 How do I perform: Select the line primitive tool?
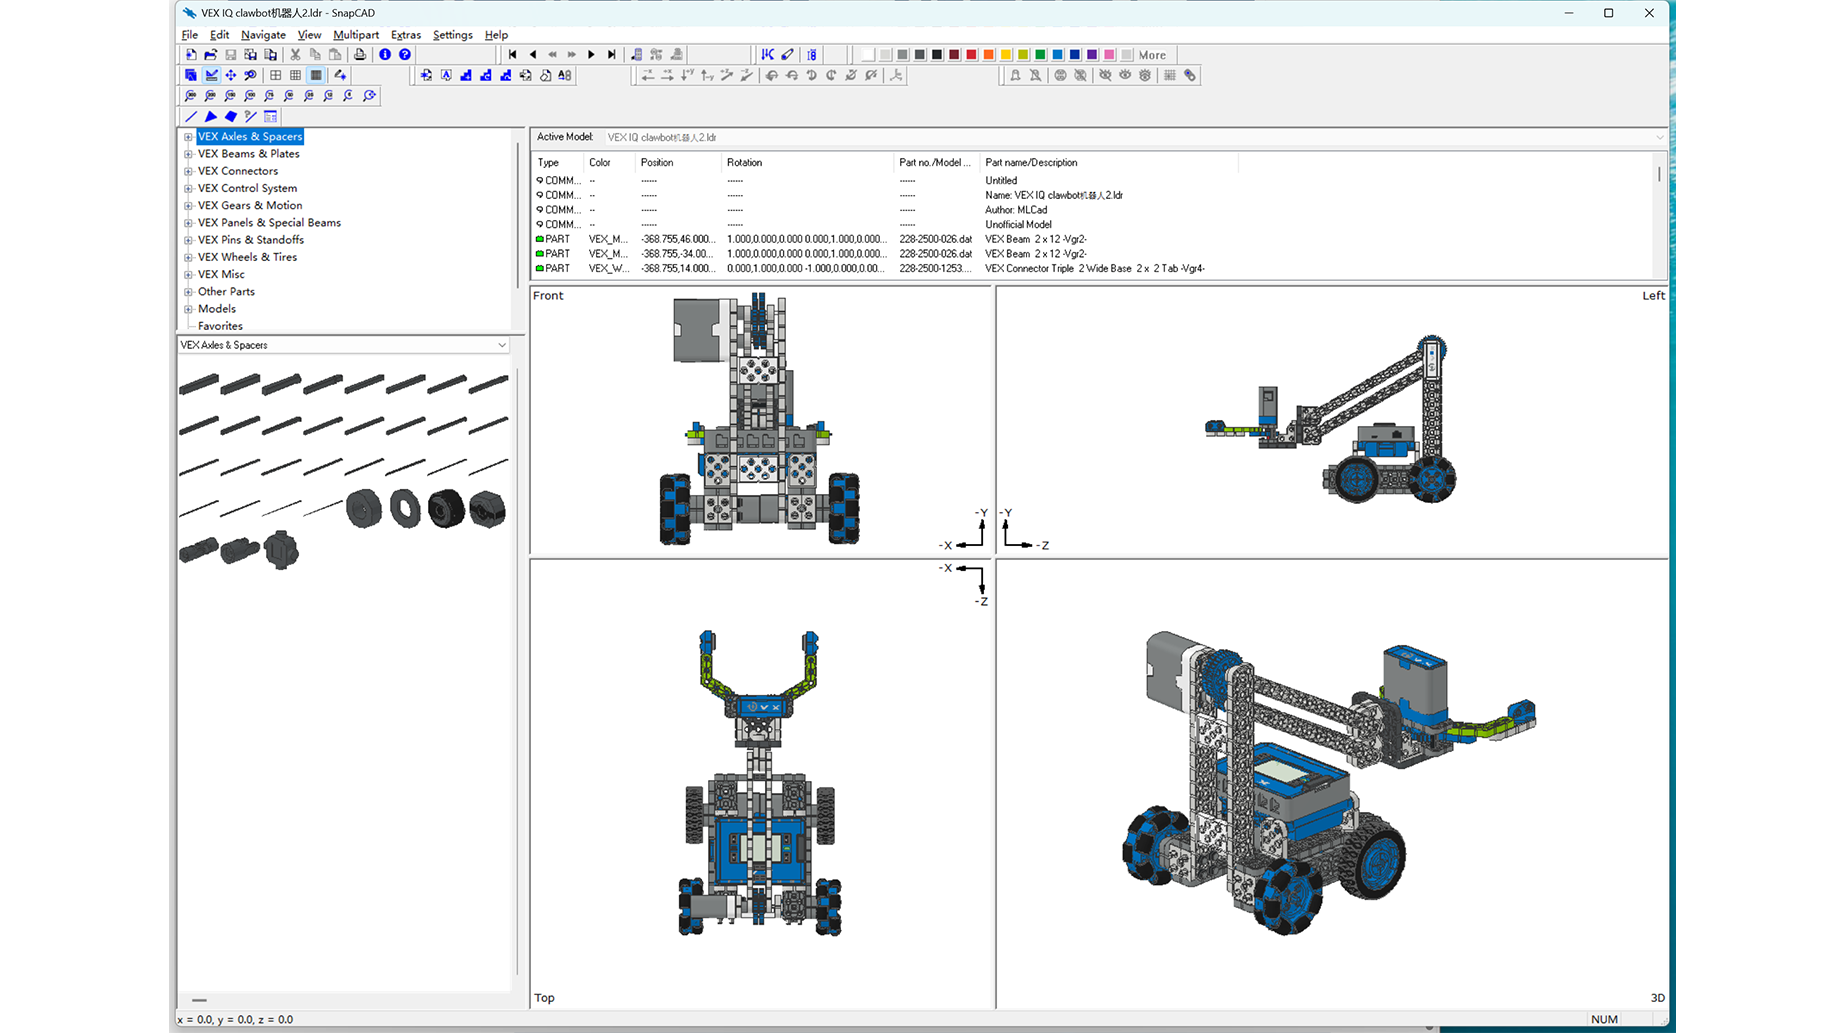pos(191,117)
